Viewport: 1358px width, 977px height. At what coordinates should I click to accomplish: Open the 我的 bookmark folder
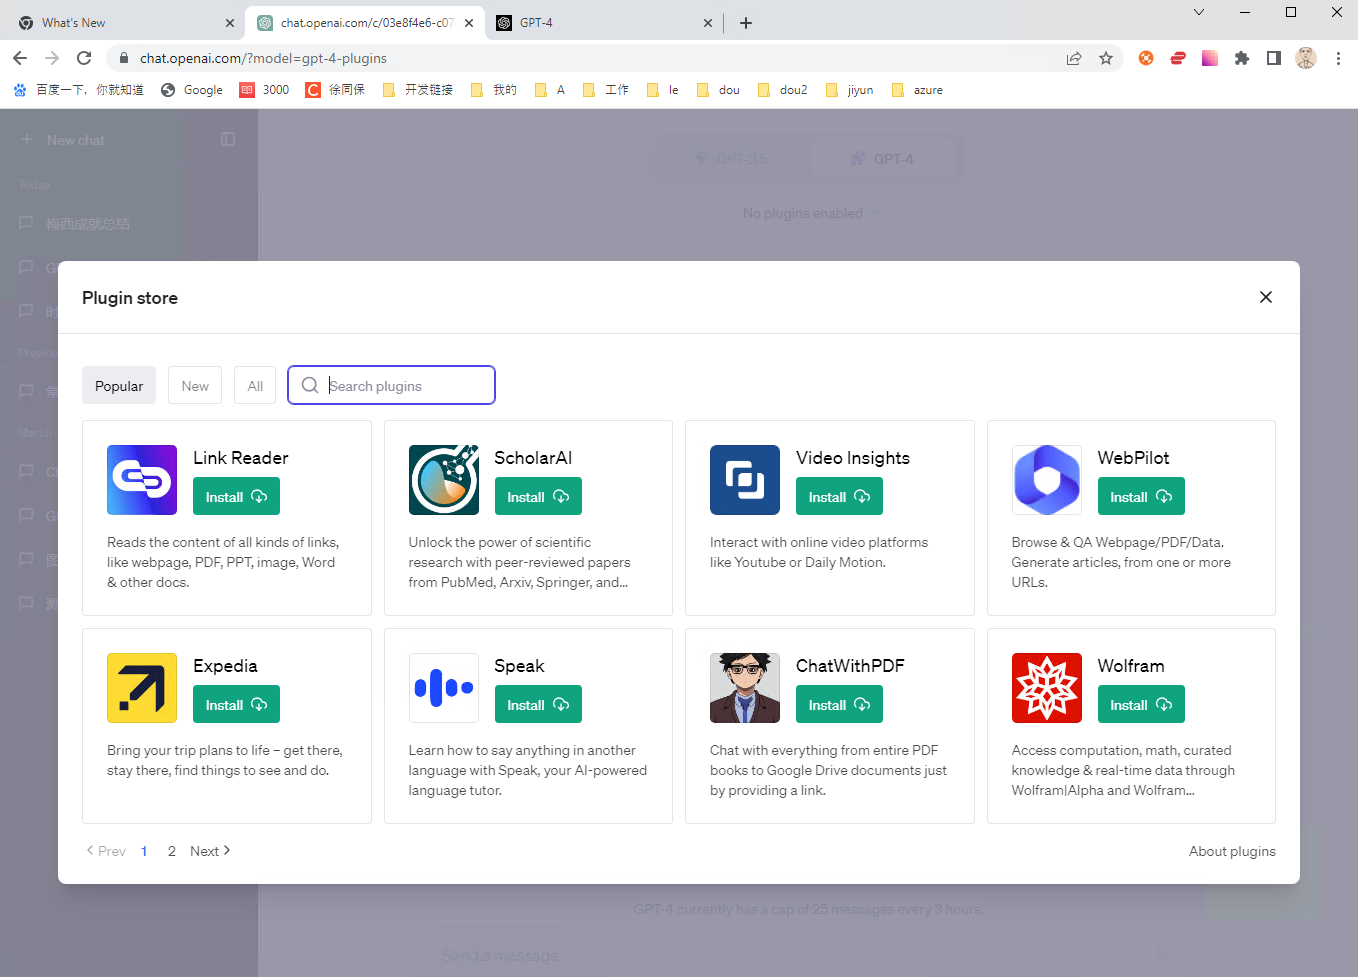[494, 90]
